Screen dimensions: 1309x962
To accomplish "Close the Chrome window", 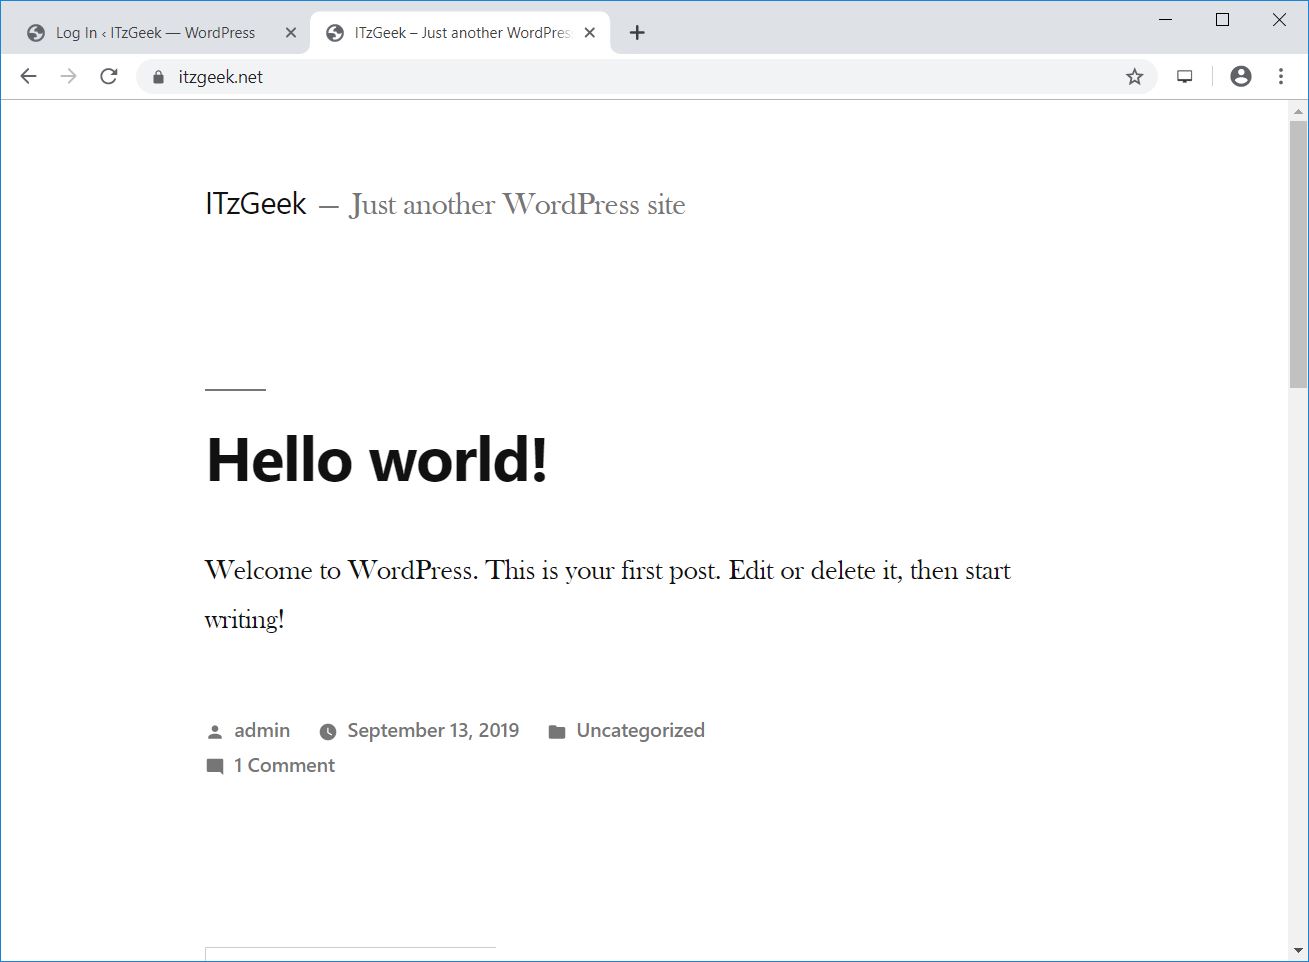I will click(x=1279, y=20).
